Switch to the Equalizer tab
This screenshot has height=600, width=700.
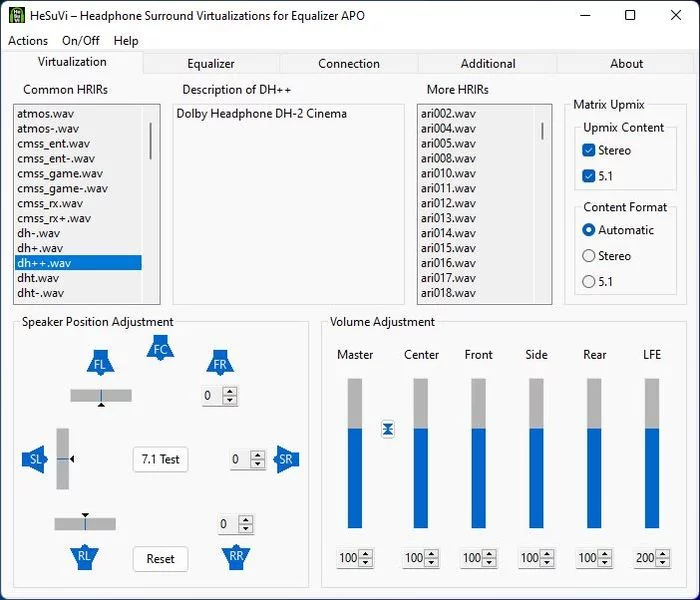[211, 63]
